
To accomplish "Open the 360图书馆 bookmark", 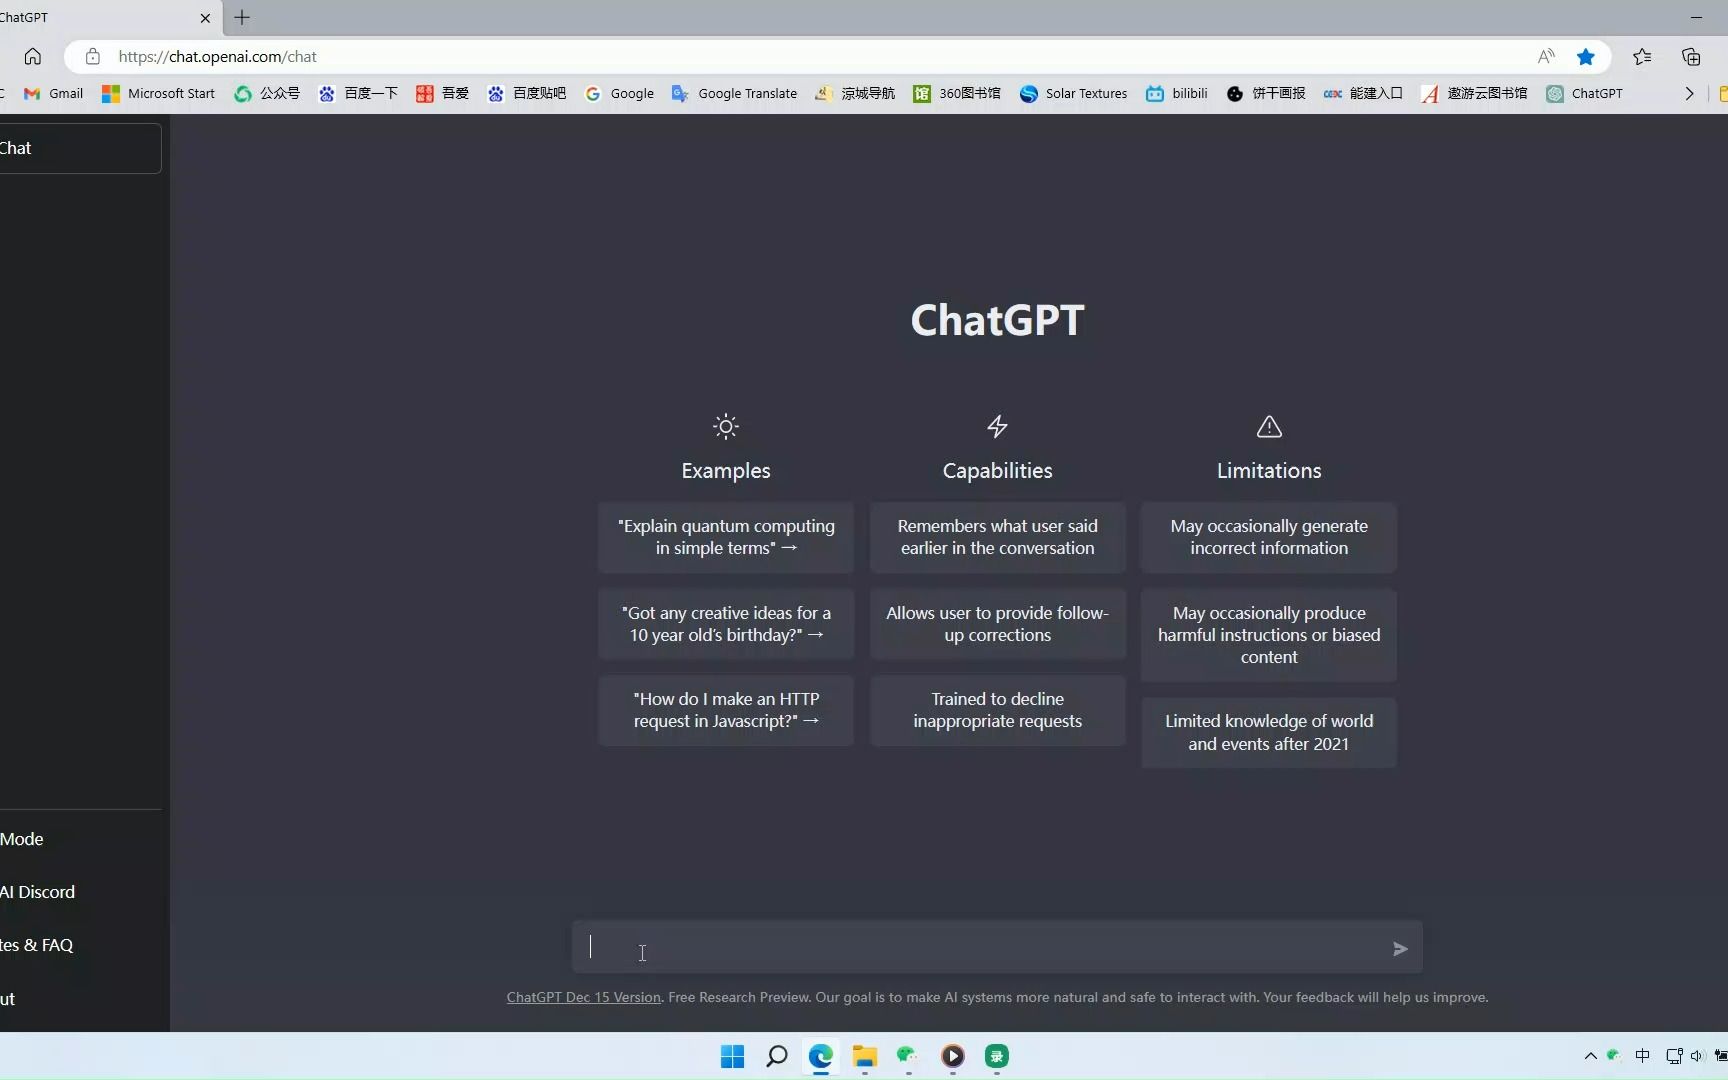I will (x=957, y=93).
